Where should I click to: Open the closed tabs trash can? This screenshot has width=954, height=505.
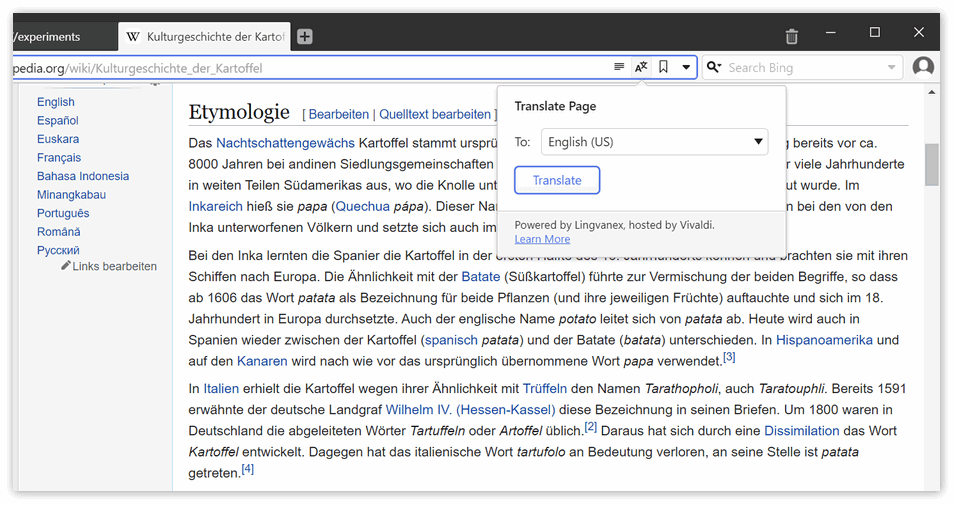[x=792, y=36]
